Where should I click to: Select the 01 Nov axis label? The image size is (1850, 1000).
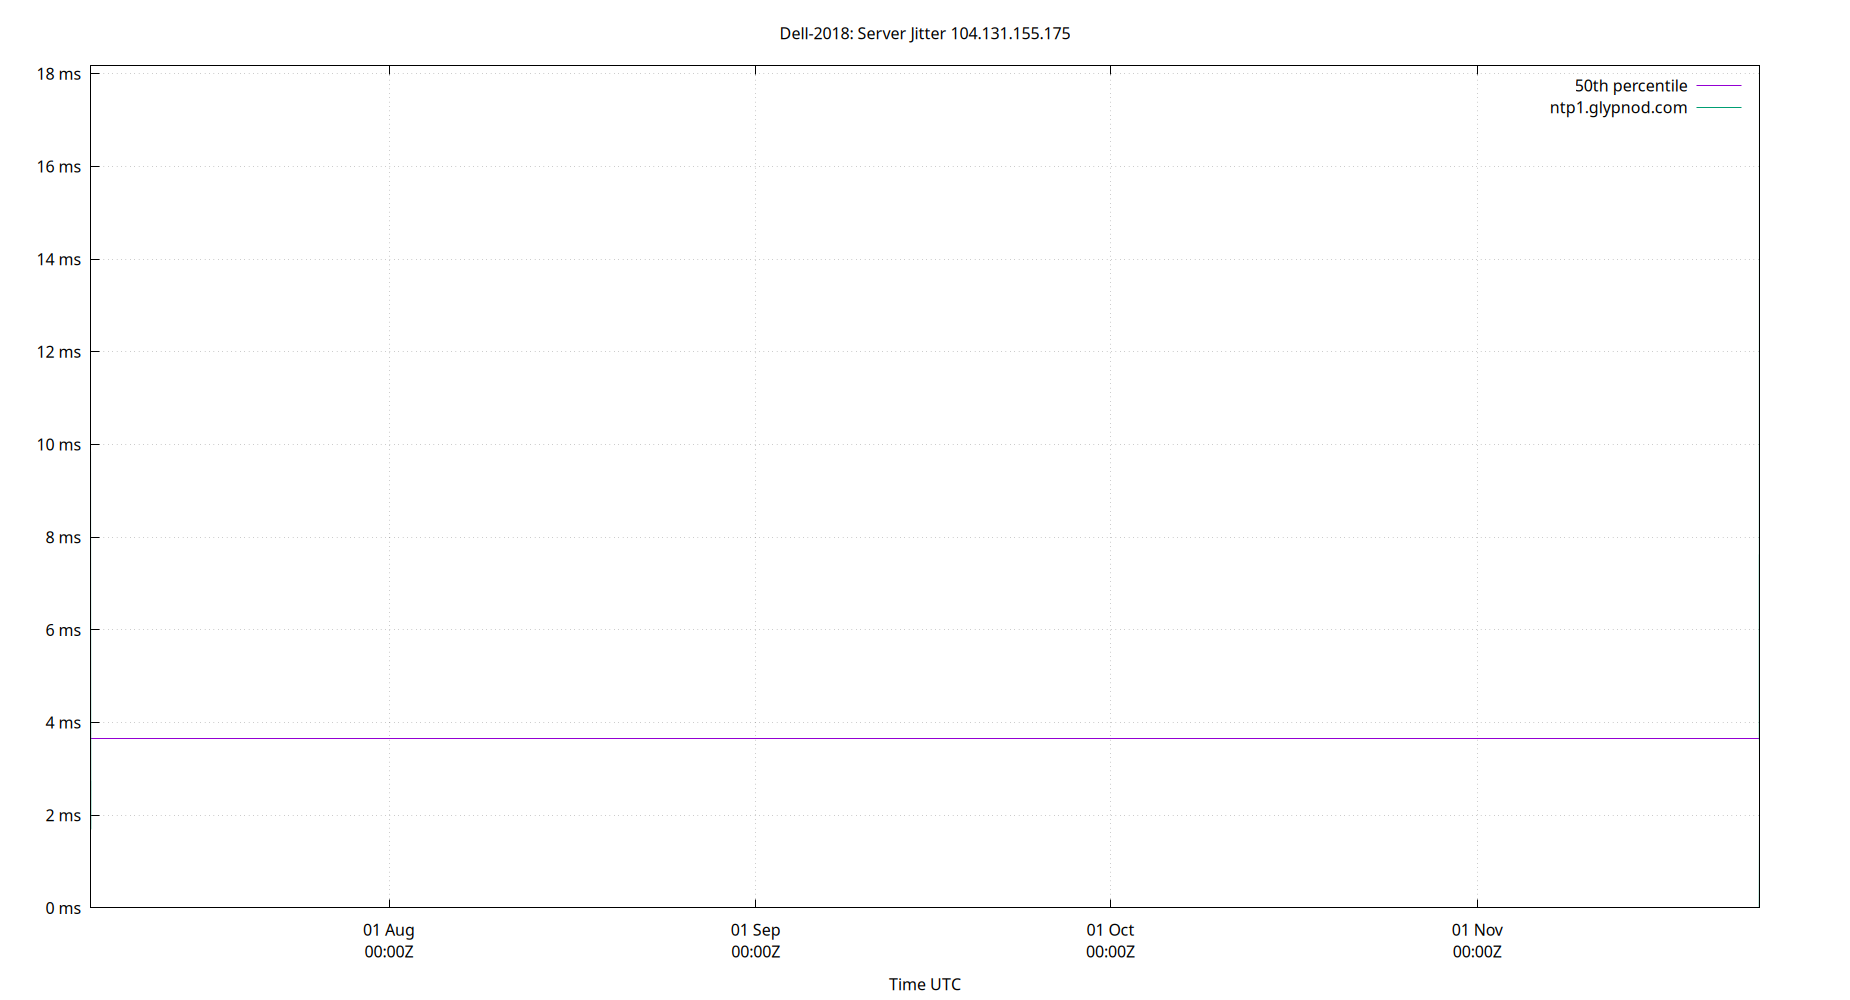click(x=1476, y=929)
